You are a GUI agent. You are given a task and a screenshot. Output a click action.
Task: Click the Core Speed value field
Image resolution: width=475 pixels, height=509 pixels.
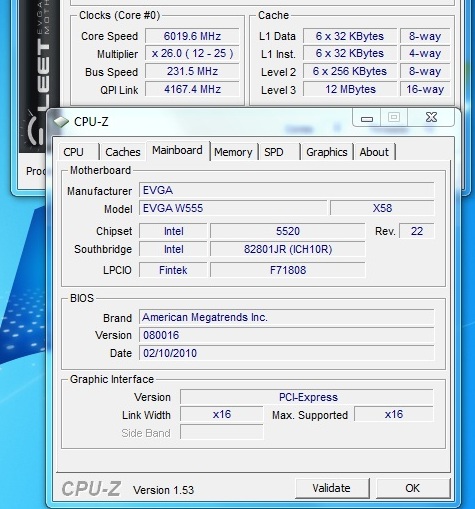192,36
